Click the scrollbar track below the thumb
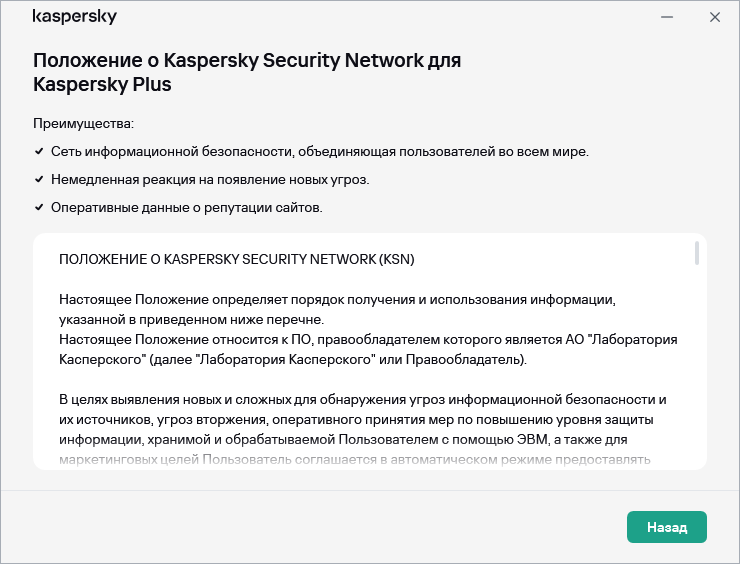The image size is (740, 564). [696, 380]
